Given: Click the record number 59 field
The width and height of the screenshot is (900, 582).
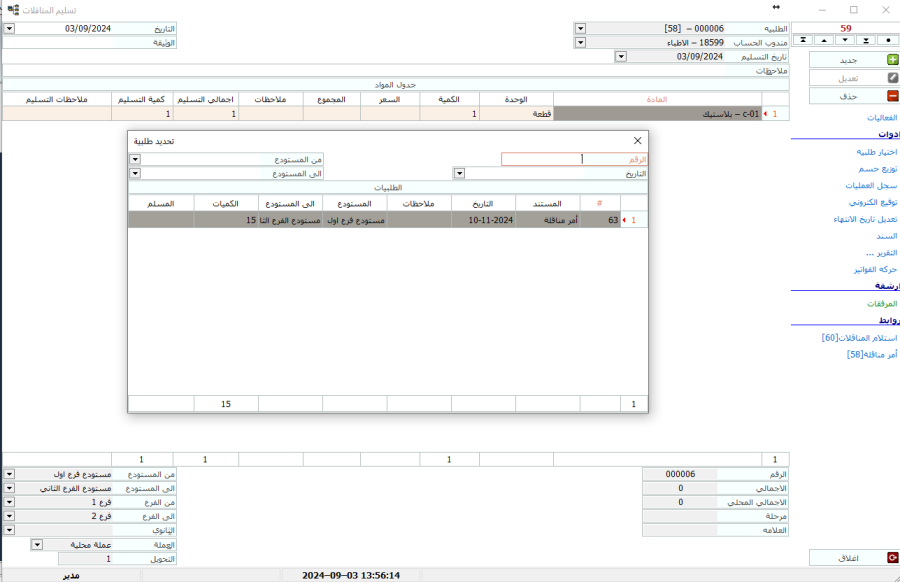Looking at the screenshot, I should click(x=845, y=28).
